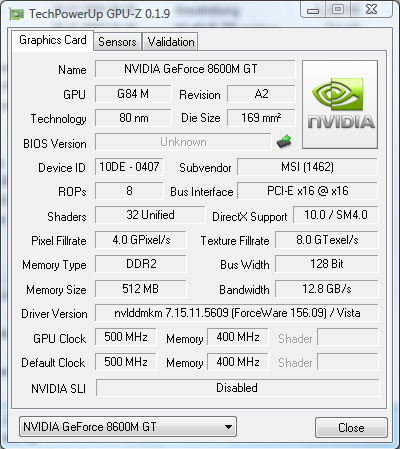
Task: Click the BIOS Version label
Action: pyautogui.click(x=55, y=144)
